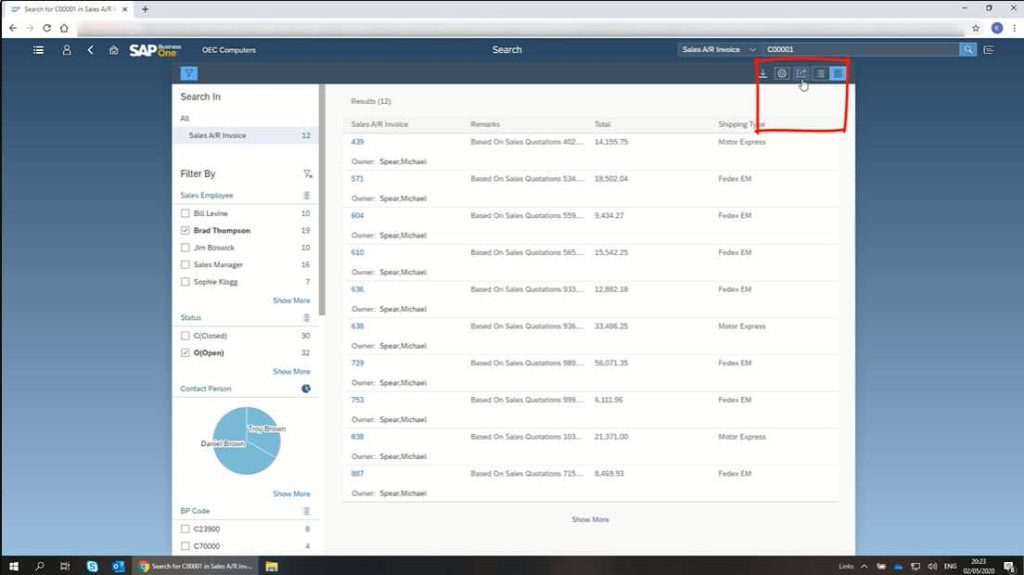Open a new browser tab
The height and width of the screenshot is (575, 1024).
point(145,9)
